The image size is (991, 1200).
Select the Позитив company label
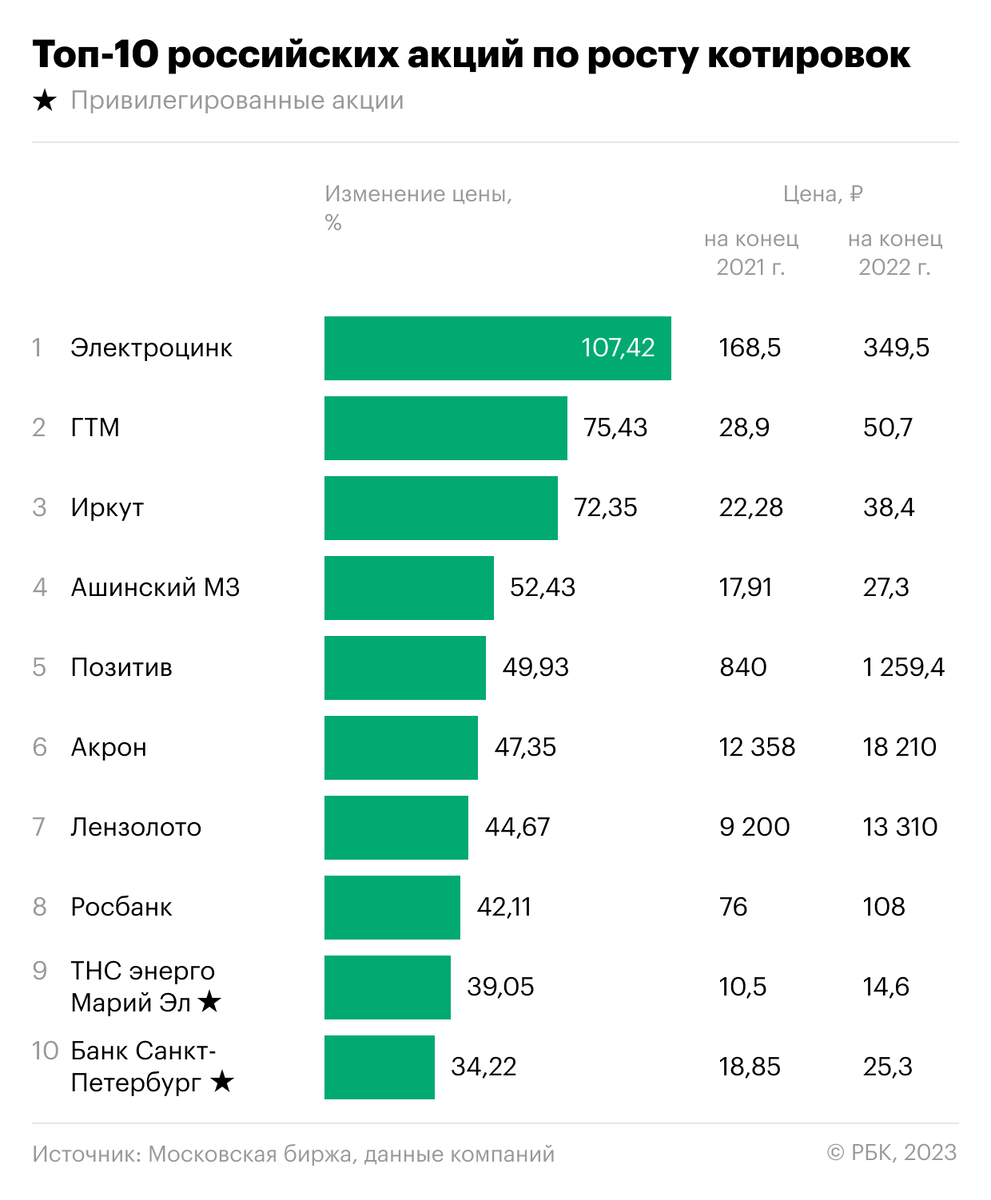[x=121, y=667]
